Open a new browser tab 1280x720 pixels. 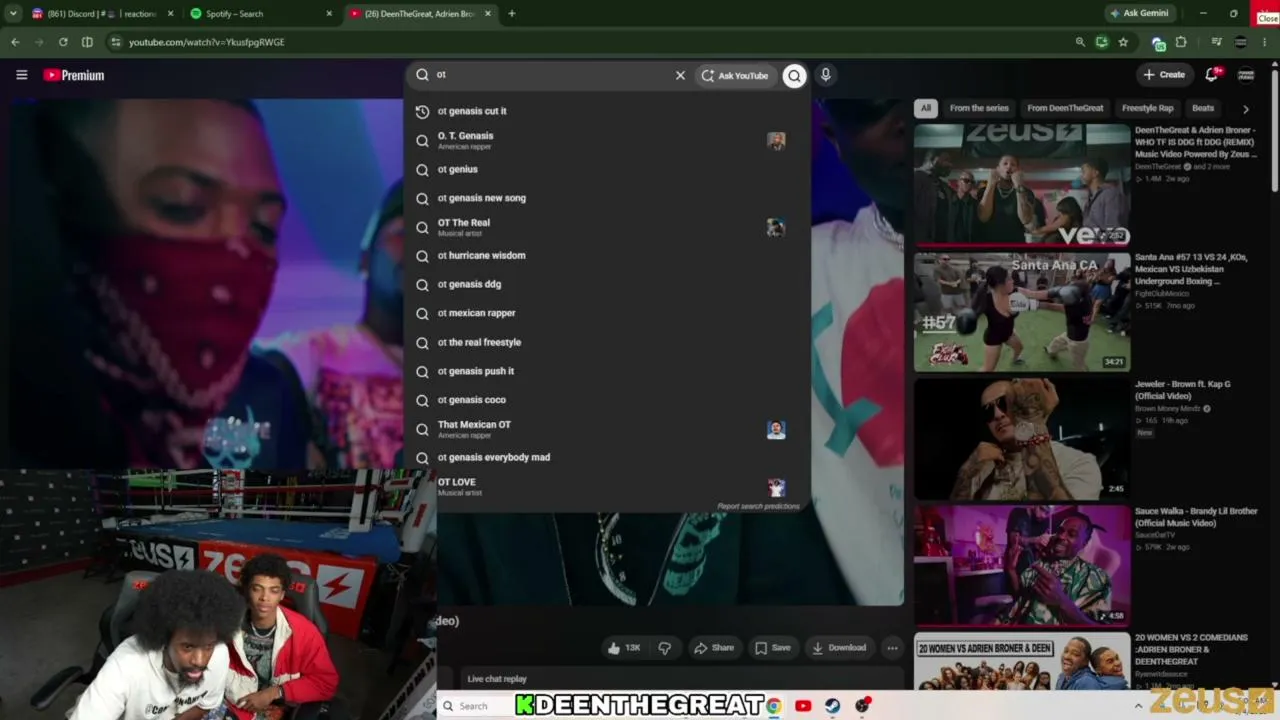point(511,13)
